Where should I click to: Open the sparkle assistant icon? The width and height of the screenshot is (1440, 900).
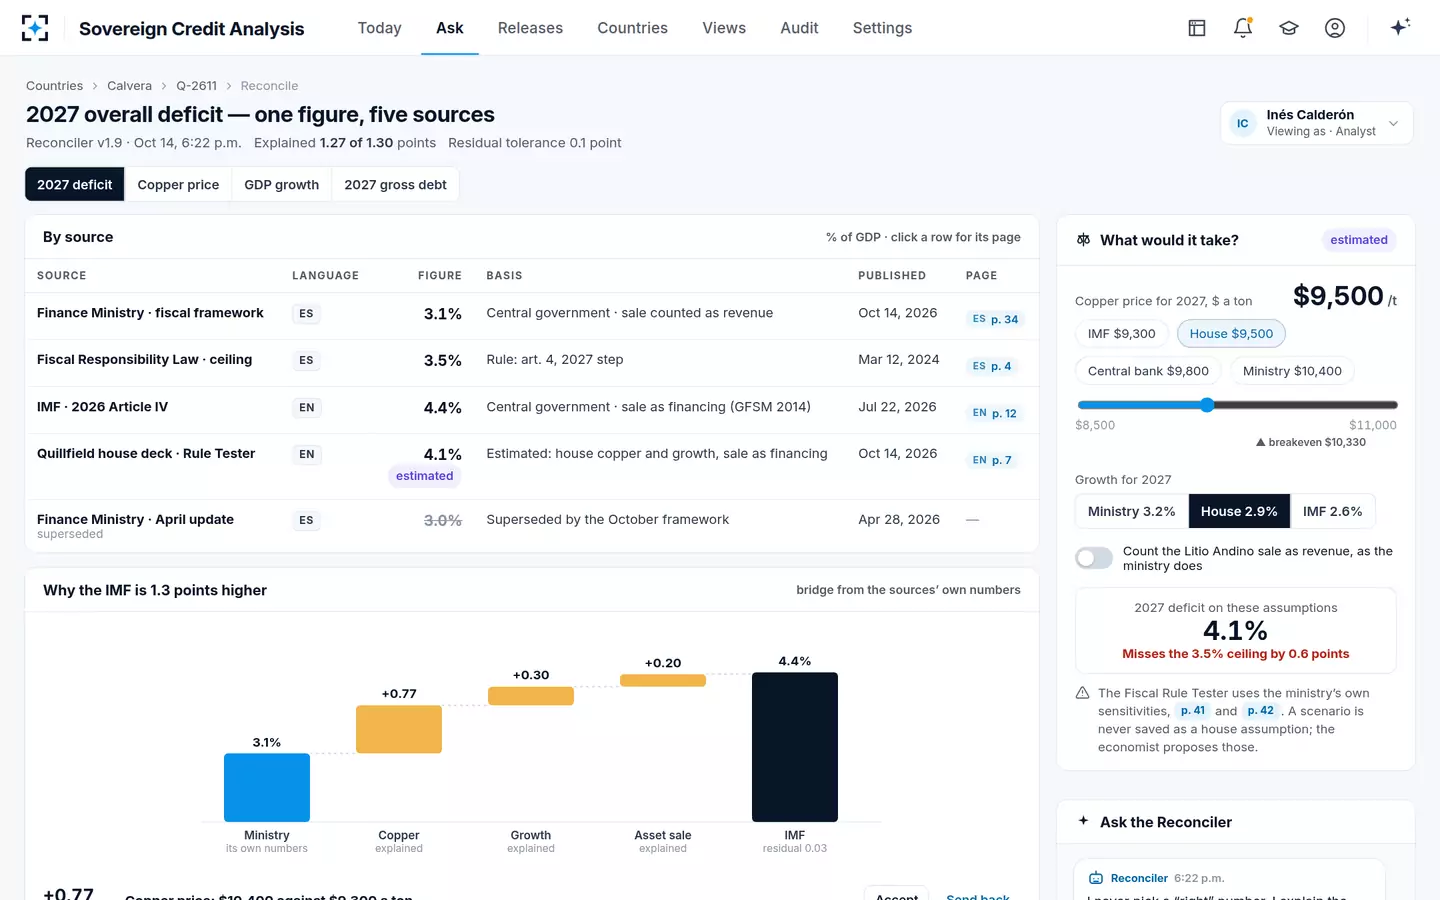coord(1400,27)
